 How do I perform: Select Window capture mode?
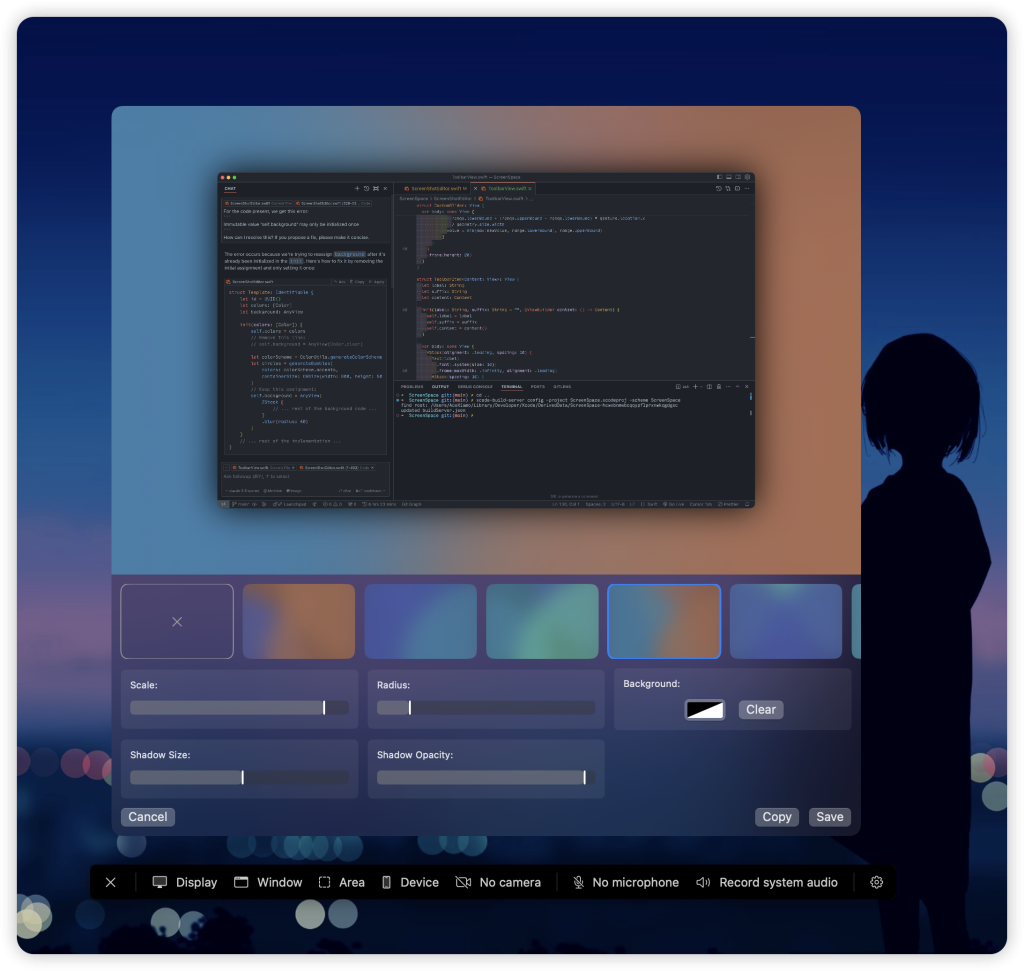(268, 882)
